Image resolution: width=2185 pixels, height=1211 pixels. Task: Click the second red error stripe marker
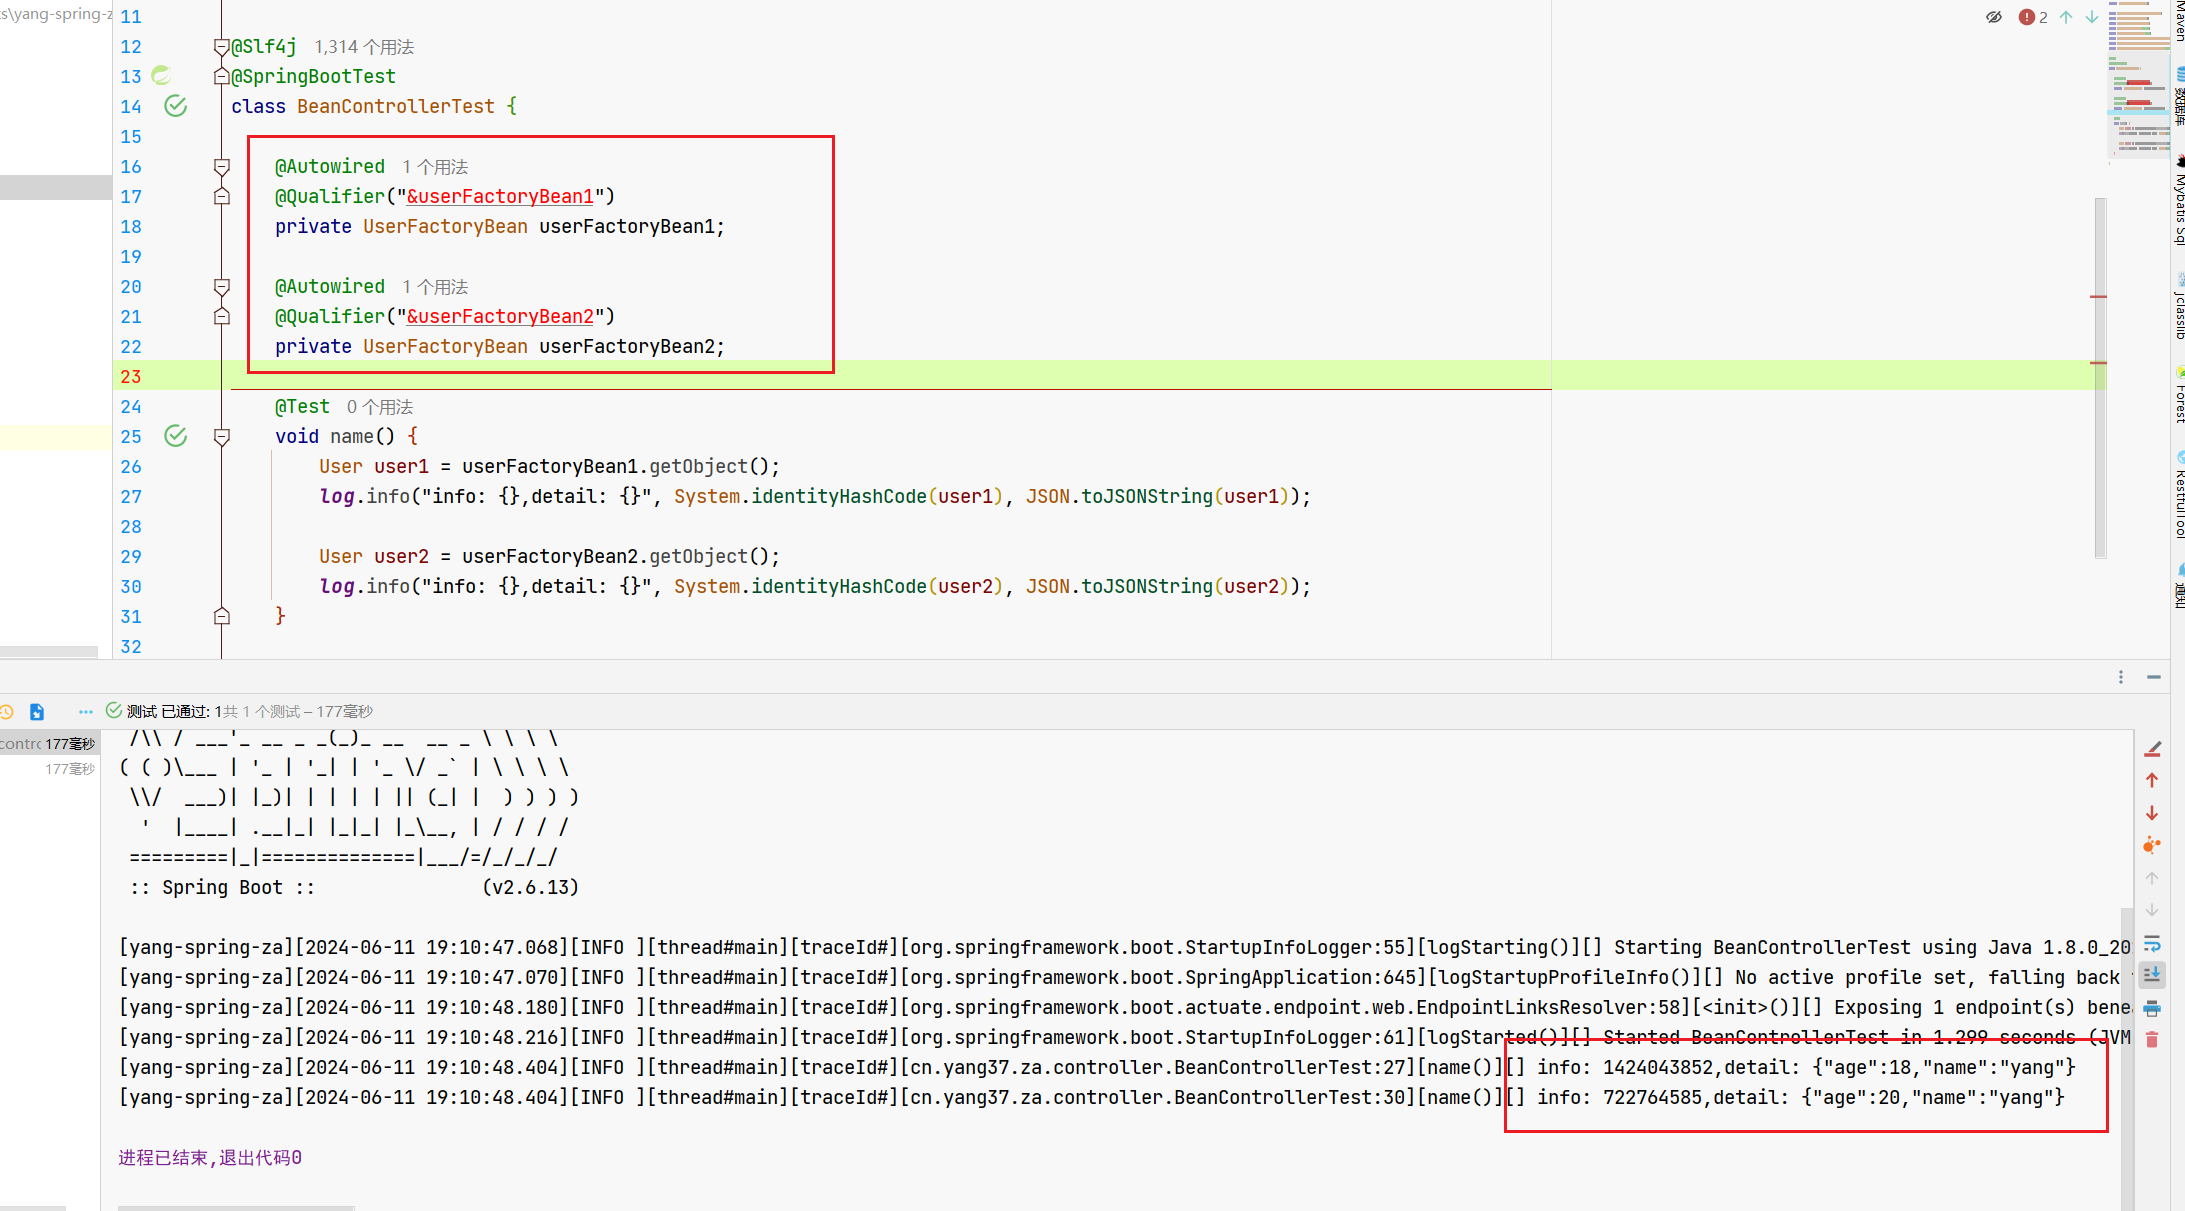coord(2098,363)
